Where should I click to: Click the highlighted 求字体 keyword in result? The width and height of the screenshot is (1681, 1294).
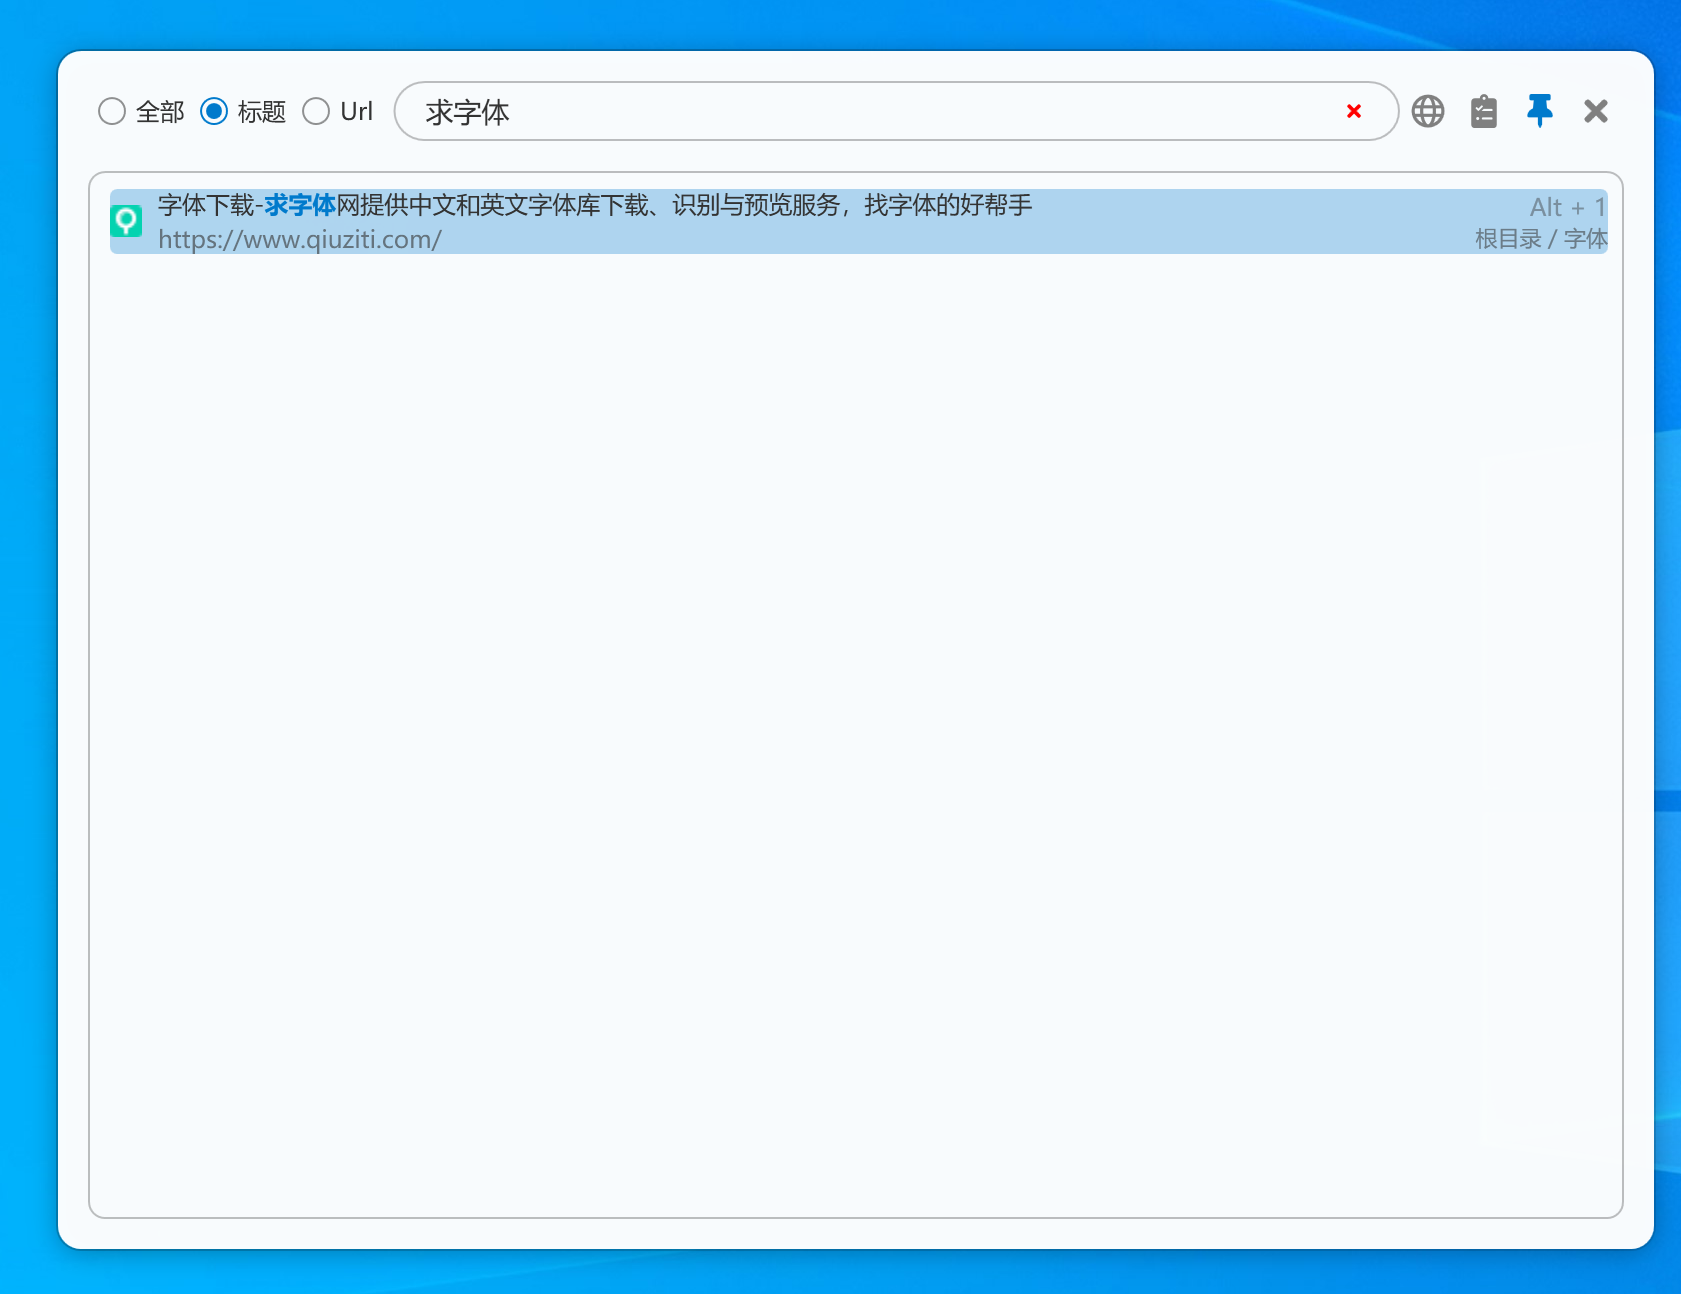[x=299, y=205]
